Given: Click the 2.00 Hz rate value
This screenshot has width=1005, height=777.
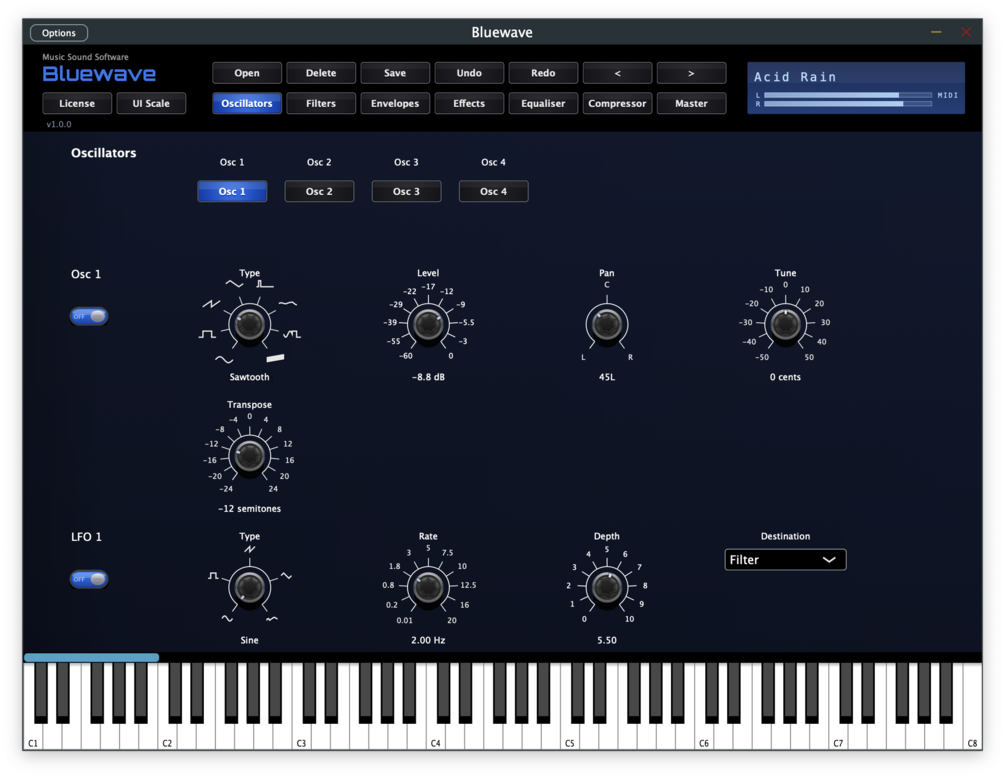Looking at the screenshot, I should [428, 640].
